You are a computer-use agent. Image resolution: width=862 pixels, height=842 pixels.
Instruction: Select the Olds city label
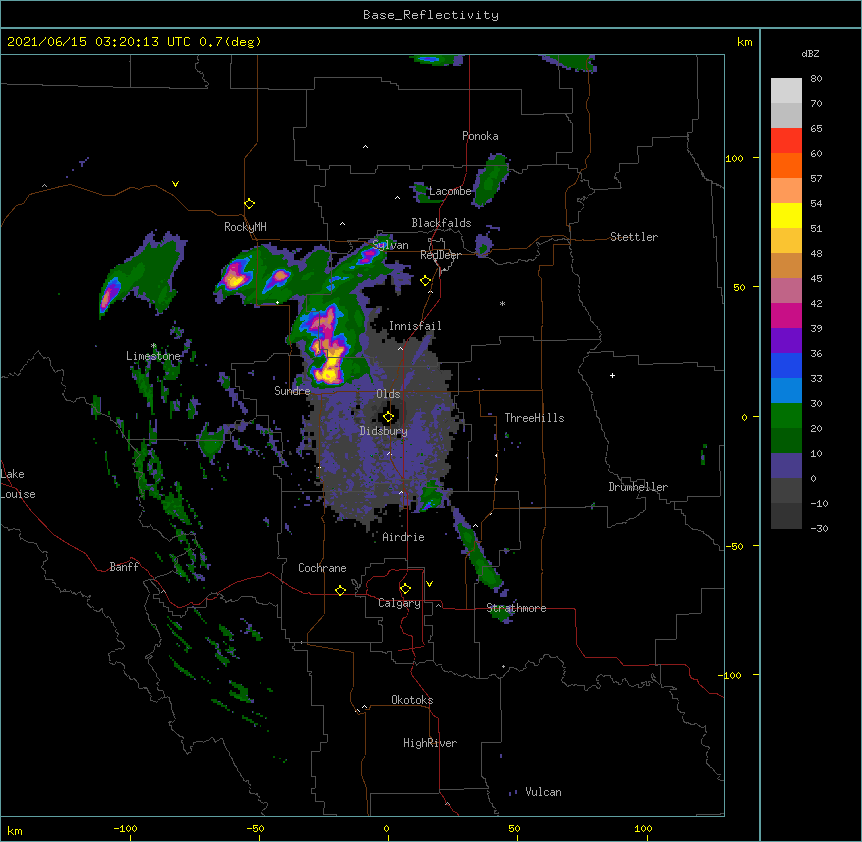pos(388,394)
